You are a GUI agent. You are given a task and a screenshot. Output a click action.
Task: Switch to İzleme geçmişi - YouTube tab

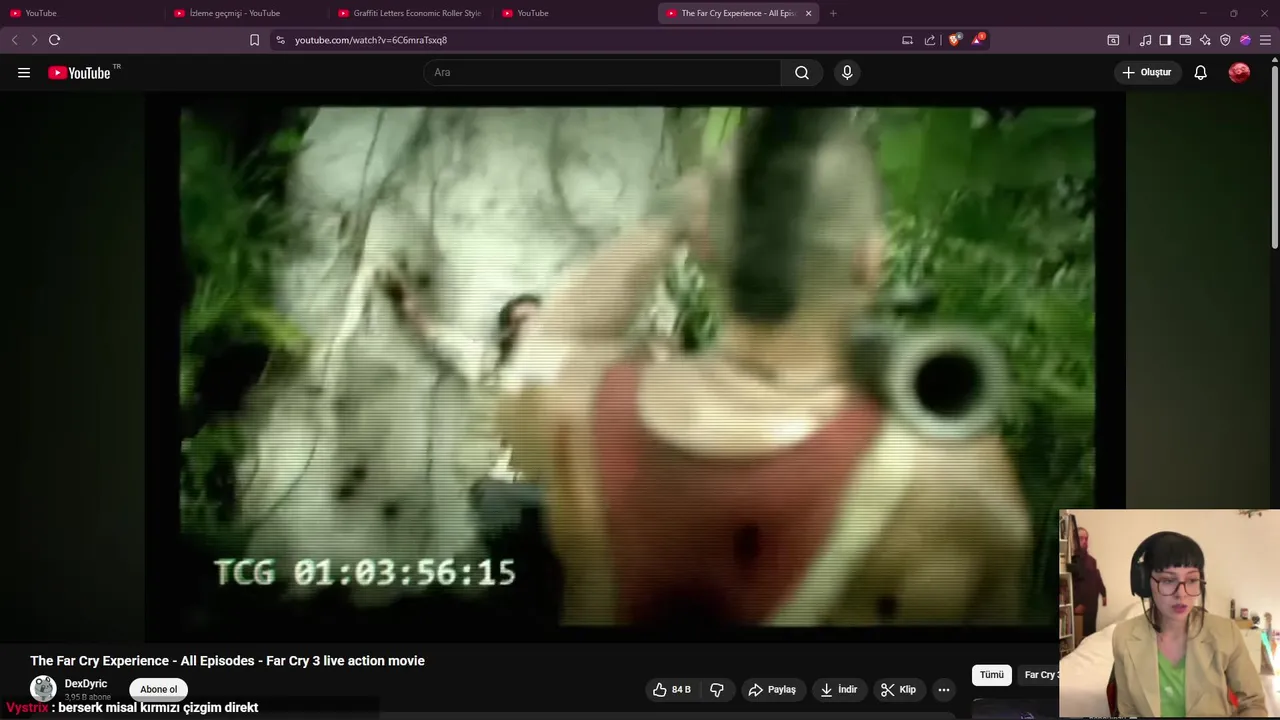(245, 13)
